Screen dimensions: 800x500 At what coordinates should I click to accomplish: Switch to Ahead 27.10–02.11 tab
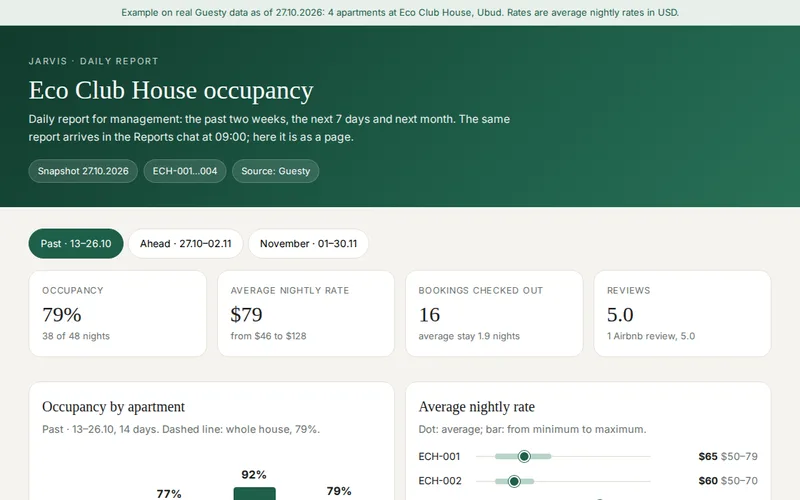point(186,243)
